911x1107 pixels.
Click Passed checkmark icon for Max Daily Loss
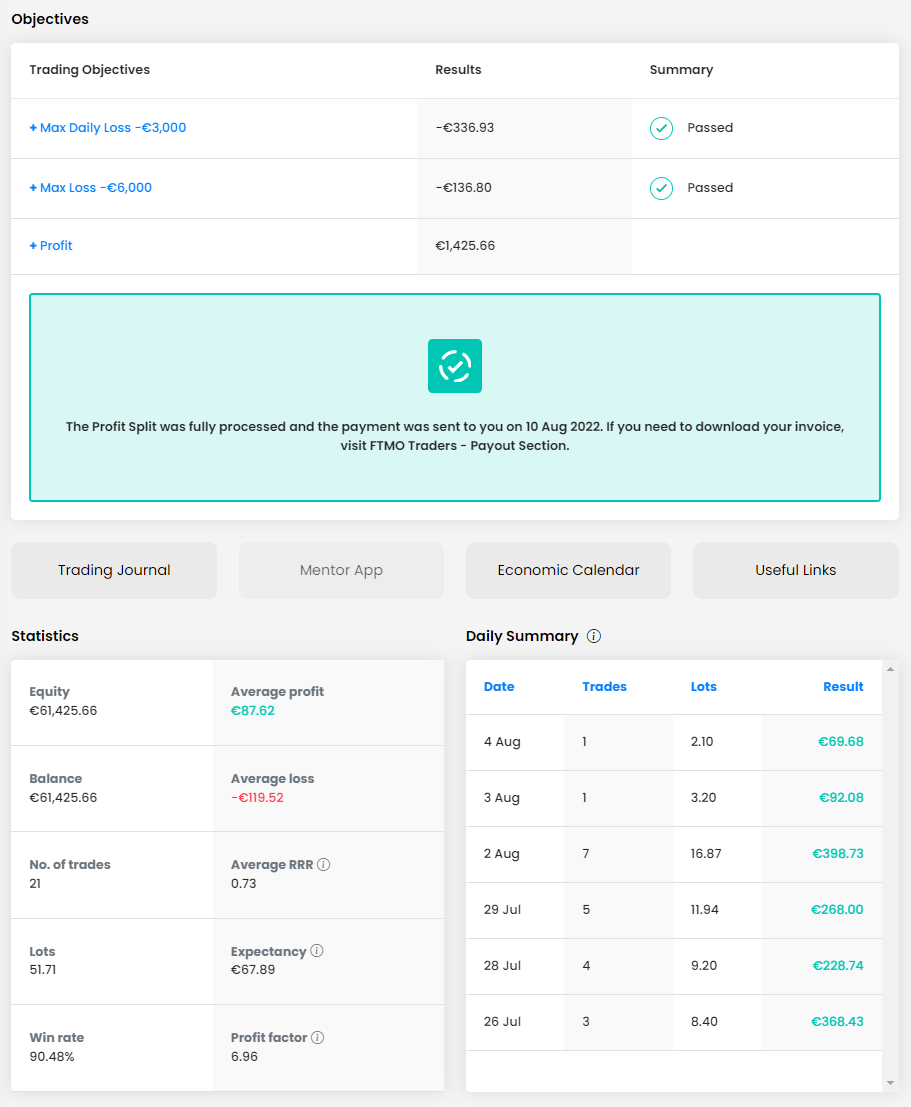point(661,128)
